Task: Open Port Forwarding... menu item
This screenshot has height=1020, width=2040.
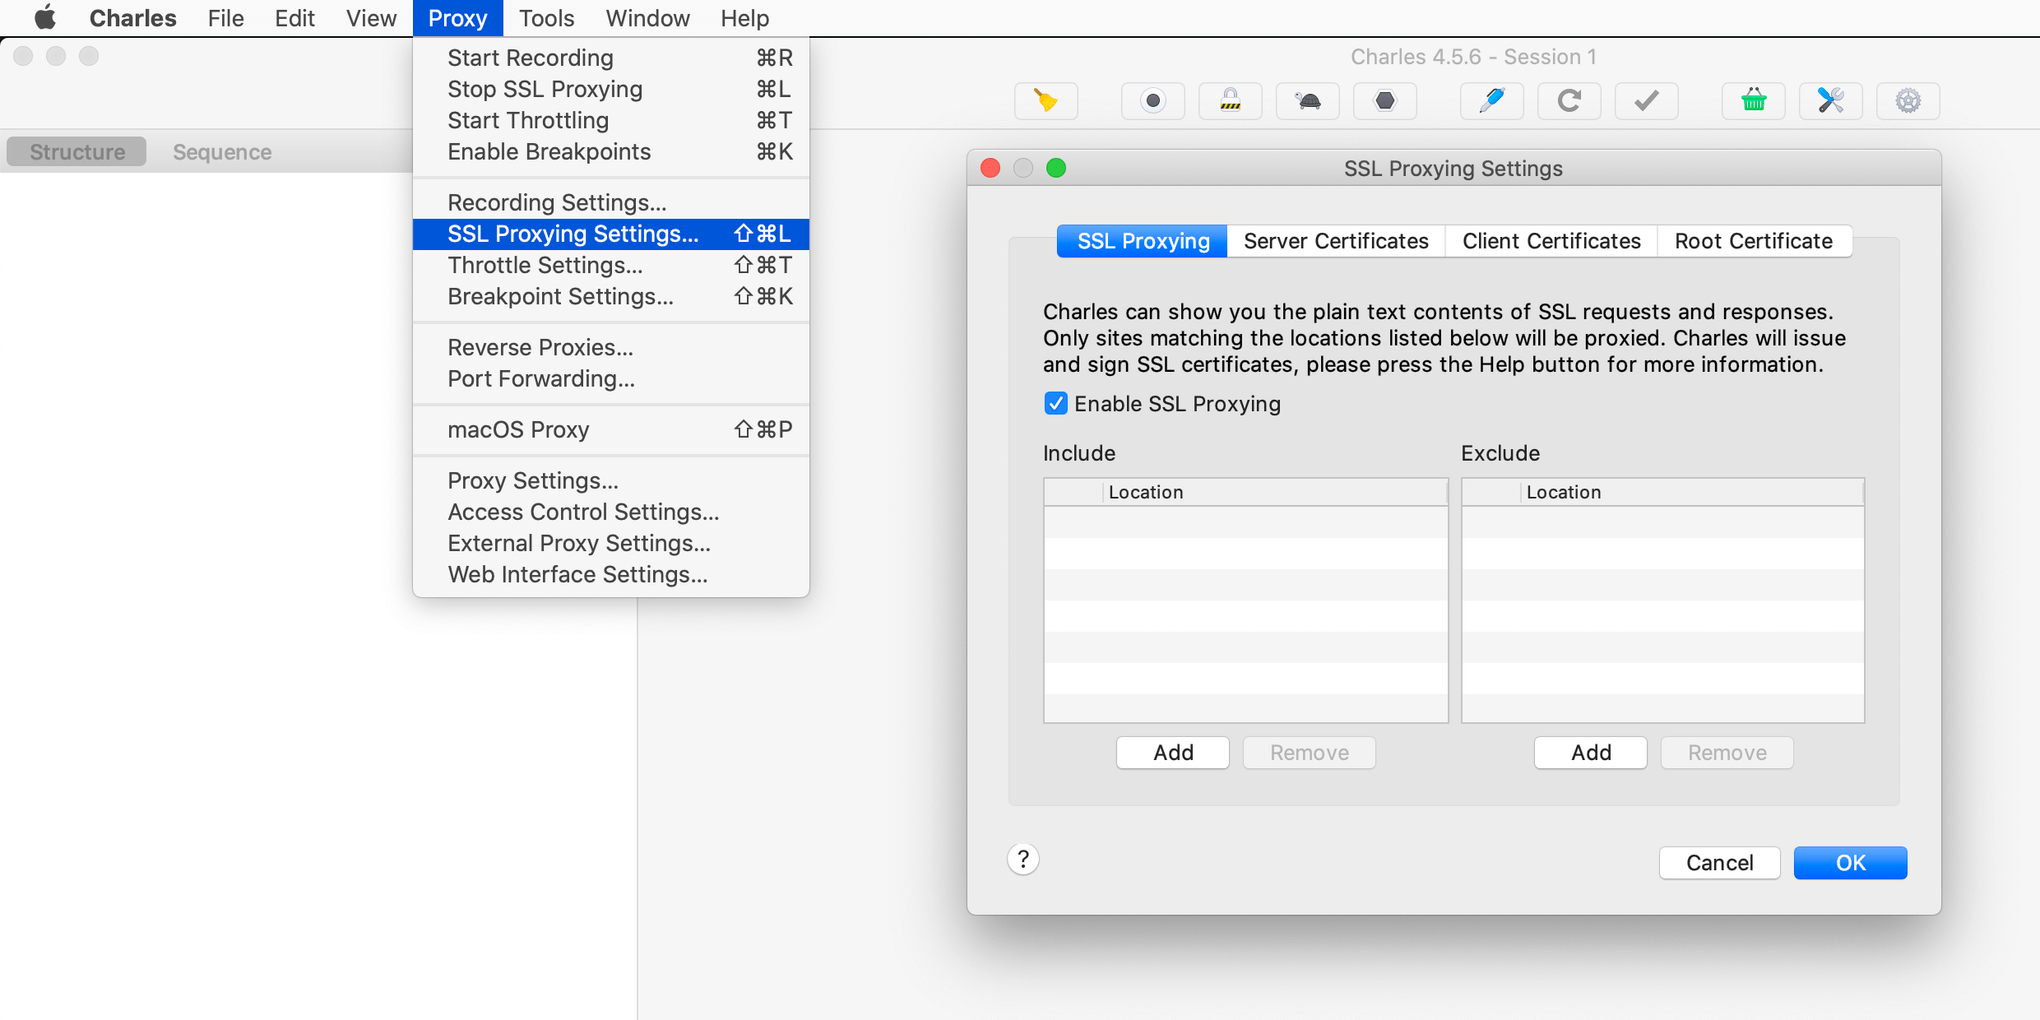Action: 611,379
